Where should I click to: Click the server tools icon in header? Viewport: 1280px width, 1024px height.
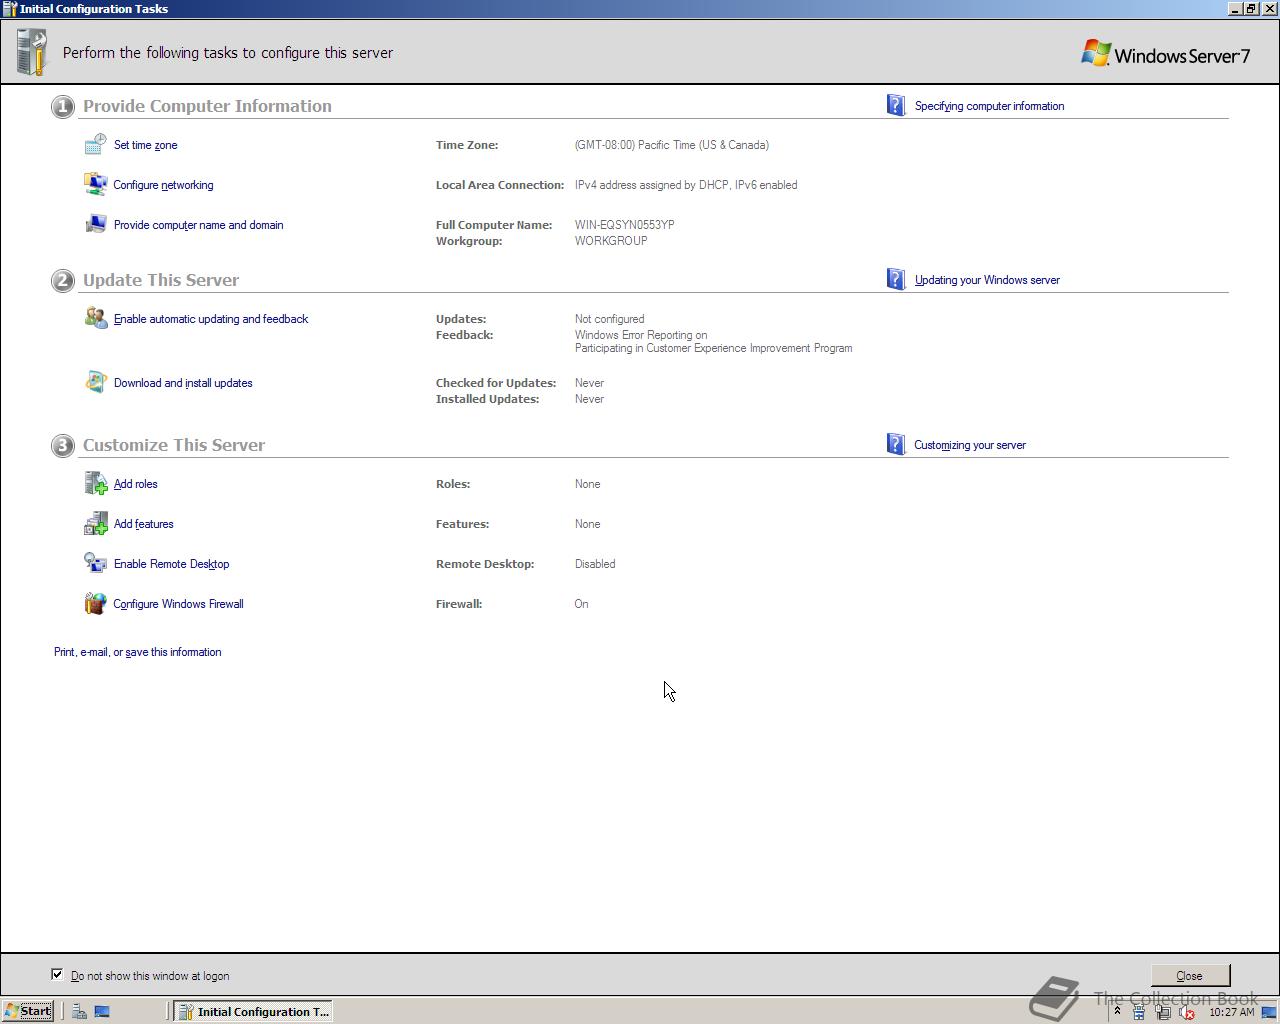(x=32, y=52)
